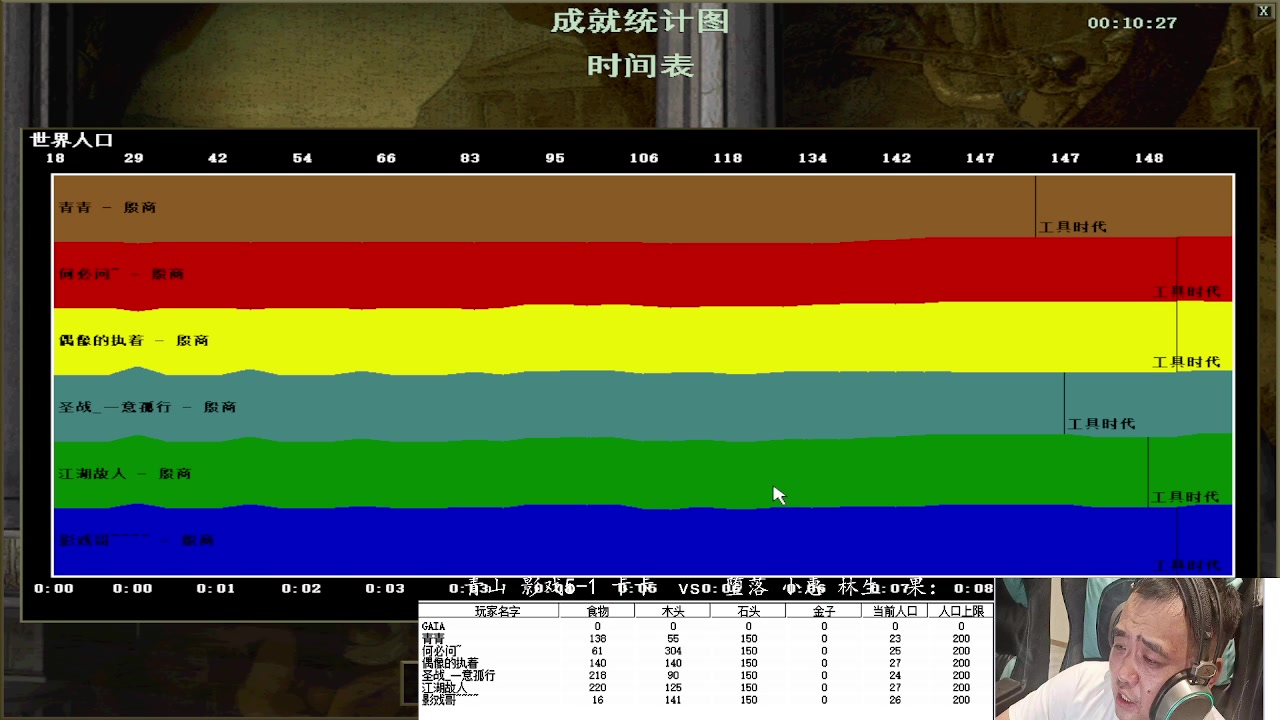Open the 成就统计图 header
Viewport: 1280px width, 720px height.
(640, 20)
